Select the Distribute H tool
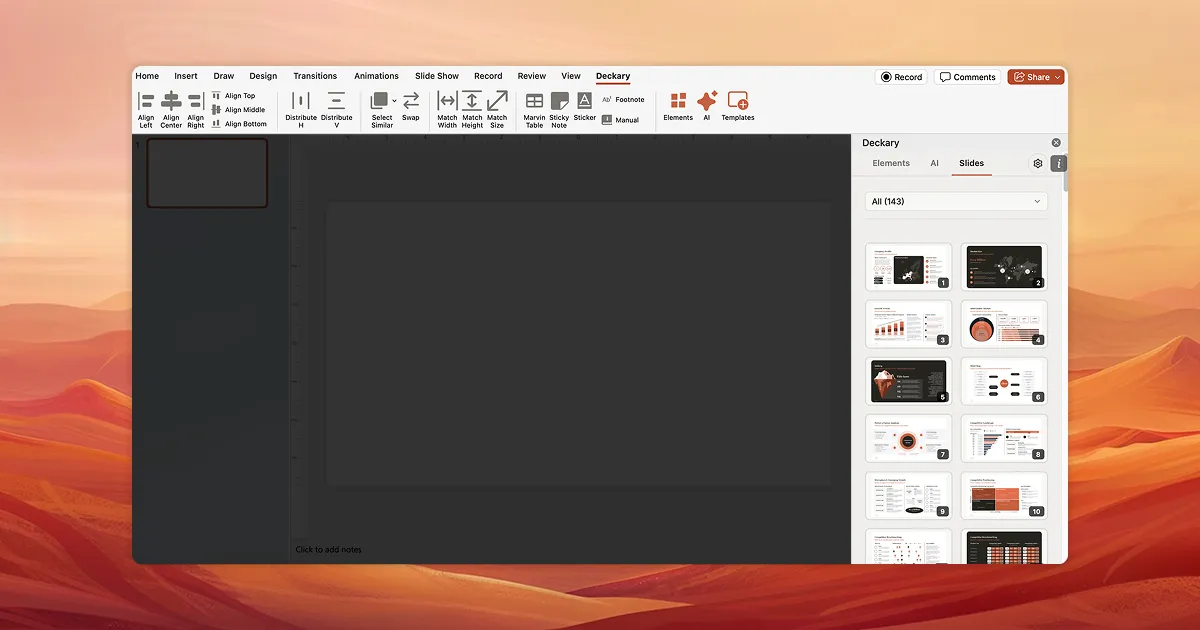Viewport: 1200px width, 630px height. click(301, 102)
